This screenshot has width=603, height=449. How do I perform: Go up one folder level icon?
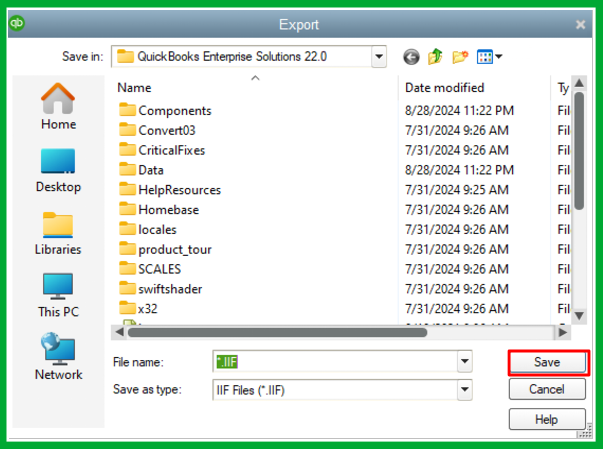click(x=435, y=57)
